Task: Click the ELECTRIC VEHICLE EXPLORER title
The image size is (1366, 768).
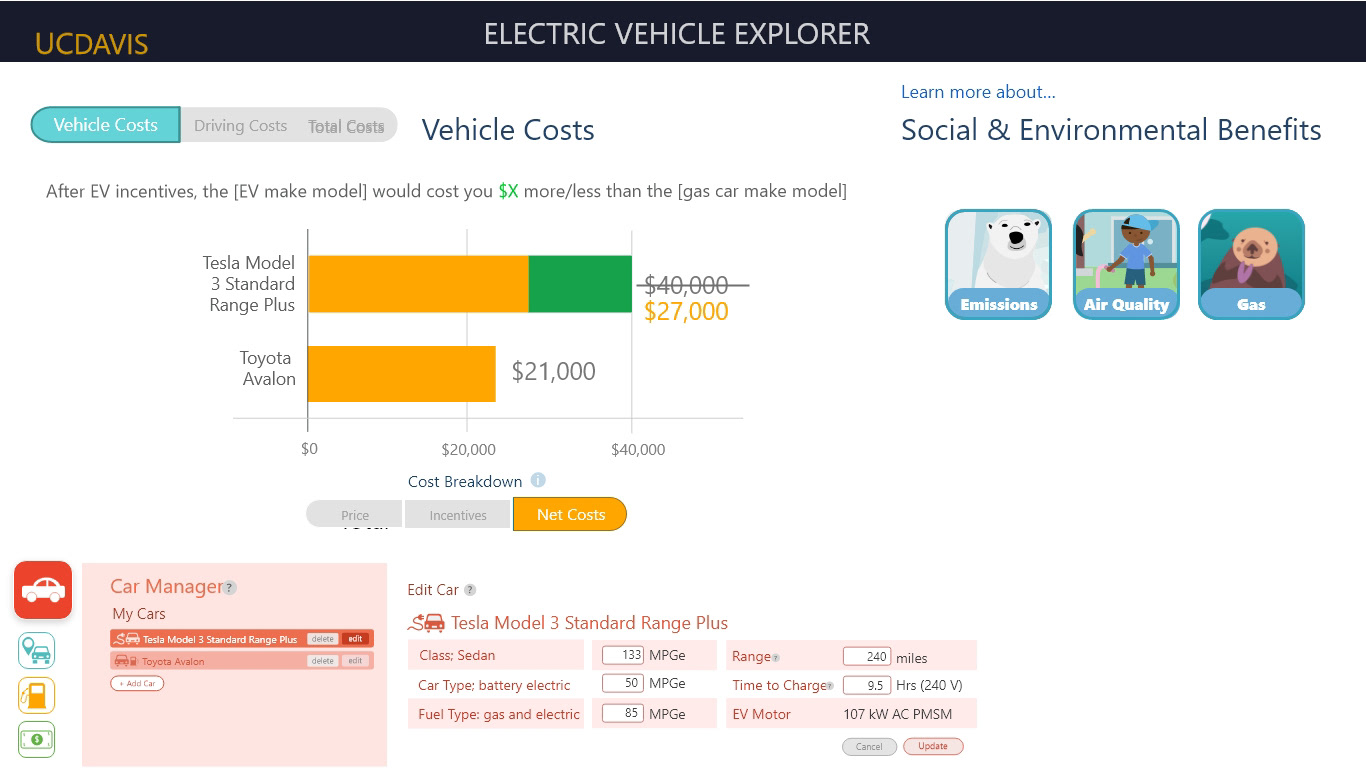Action: (677, 33)
